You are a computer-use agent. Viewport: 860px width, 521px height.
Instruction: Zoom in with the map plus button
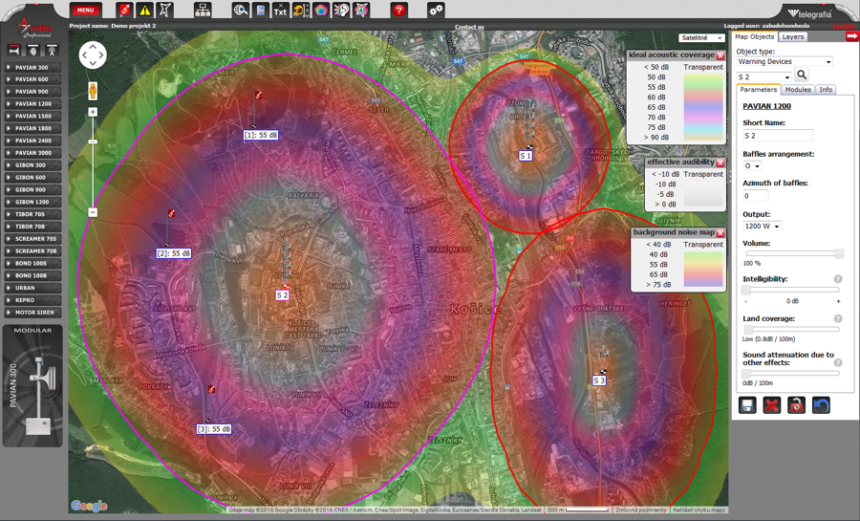coord(93,112)
